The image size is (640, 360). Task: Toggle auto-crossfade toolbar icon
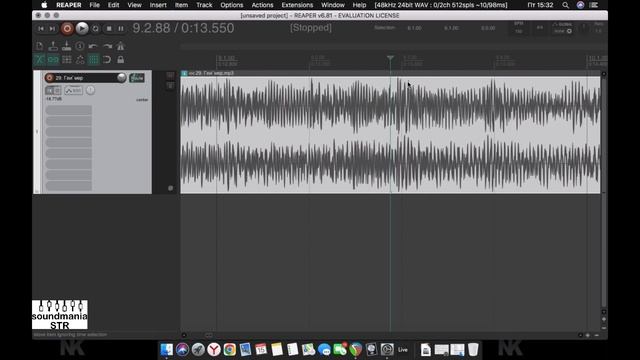(x=40, y=60)
